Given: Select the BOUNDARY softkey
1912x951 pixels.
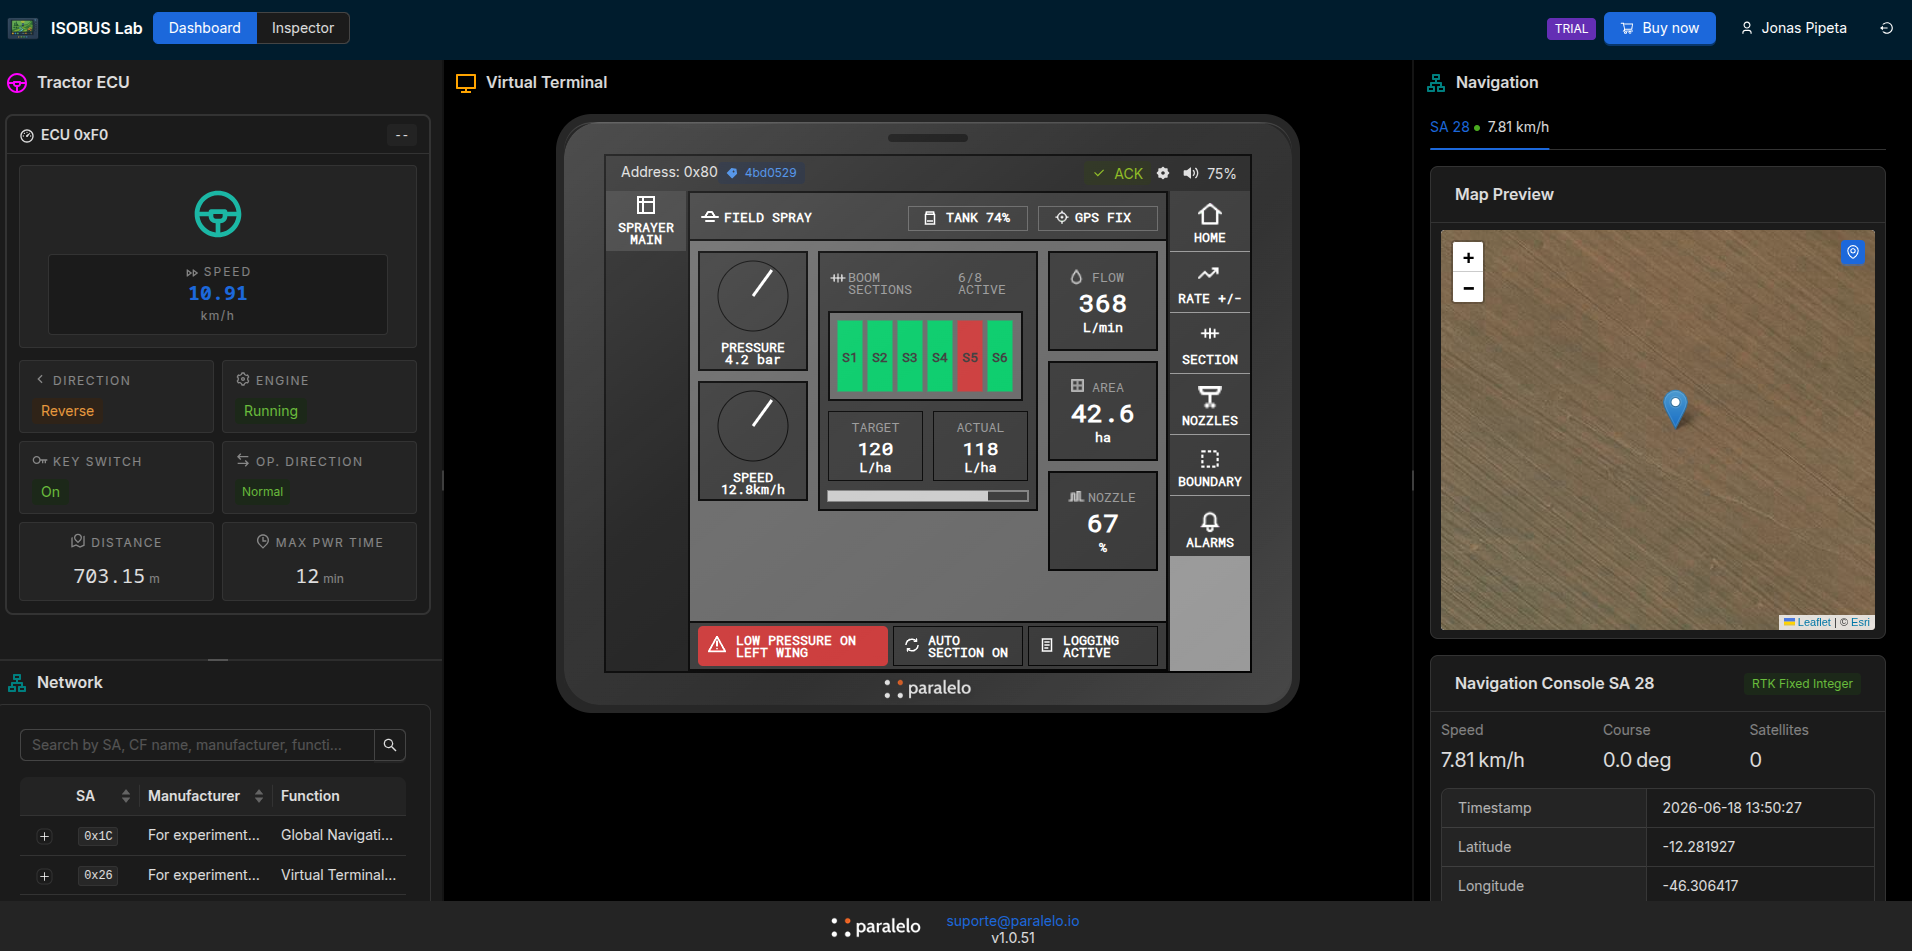Looking at the screenshot, I should coord(1209,467).
